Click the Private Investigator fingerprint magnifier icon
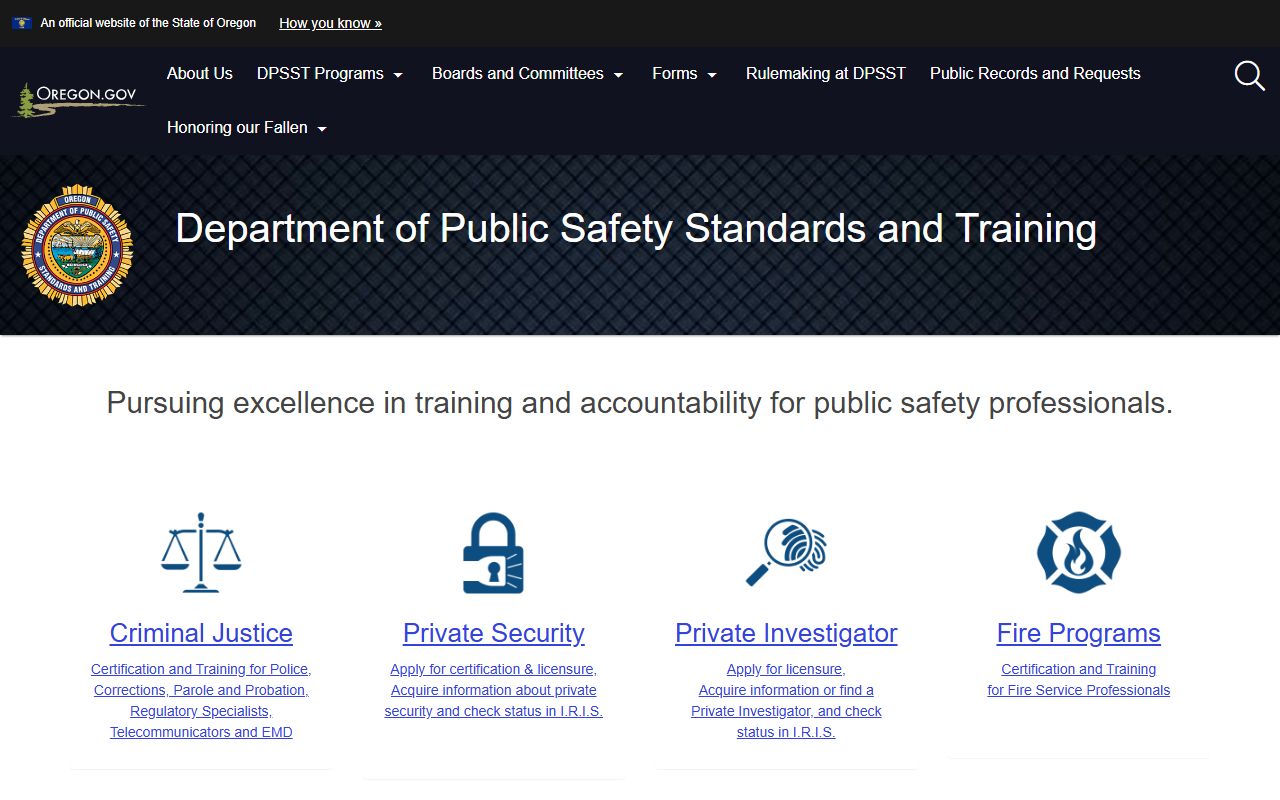Image resolution: width=1280 pixels, height=800 pixels. [x=786, y=552]
